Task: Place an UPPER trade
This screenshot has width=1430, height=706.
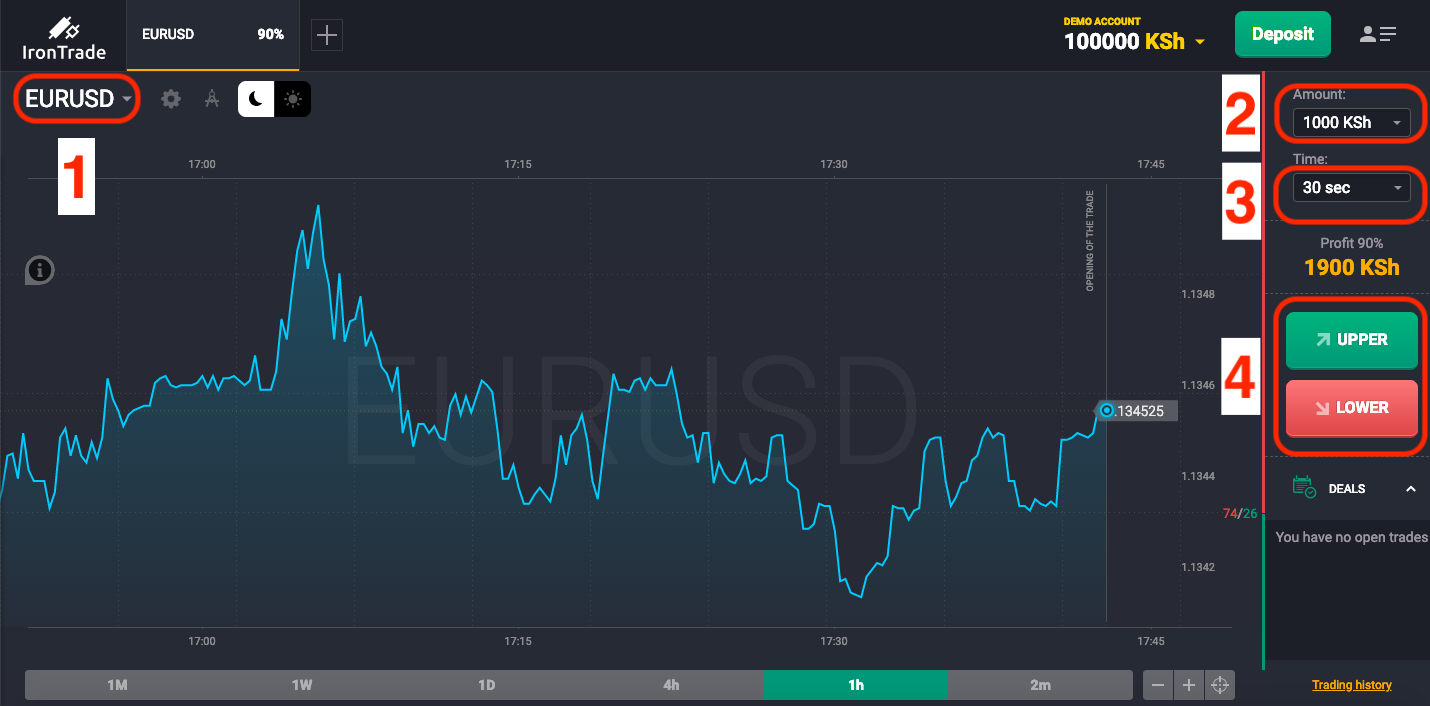Action: 1351,340
